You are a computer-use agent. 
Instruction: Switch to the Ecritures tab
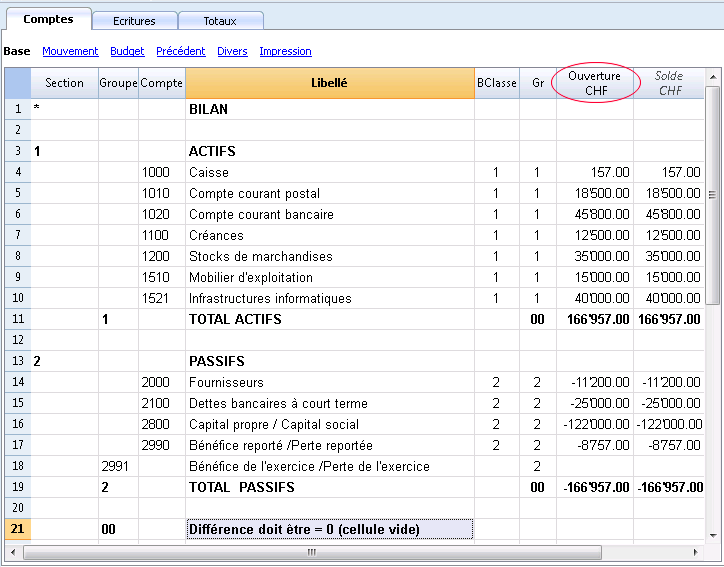(x=134, y=21)
